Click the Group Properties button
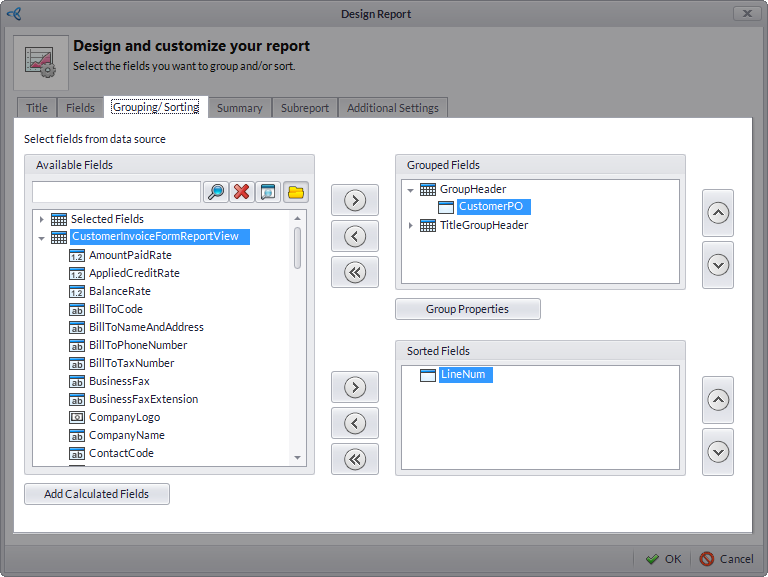 467,310
